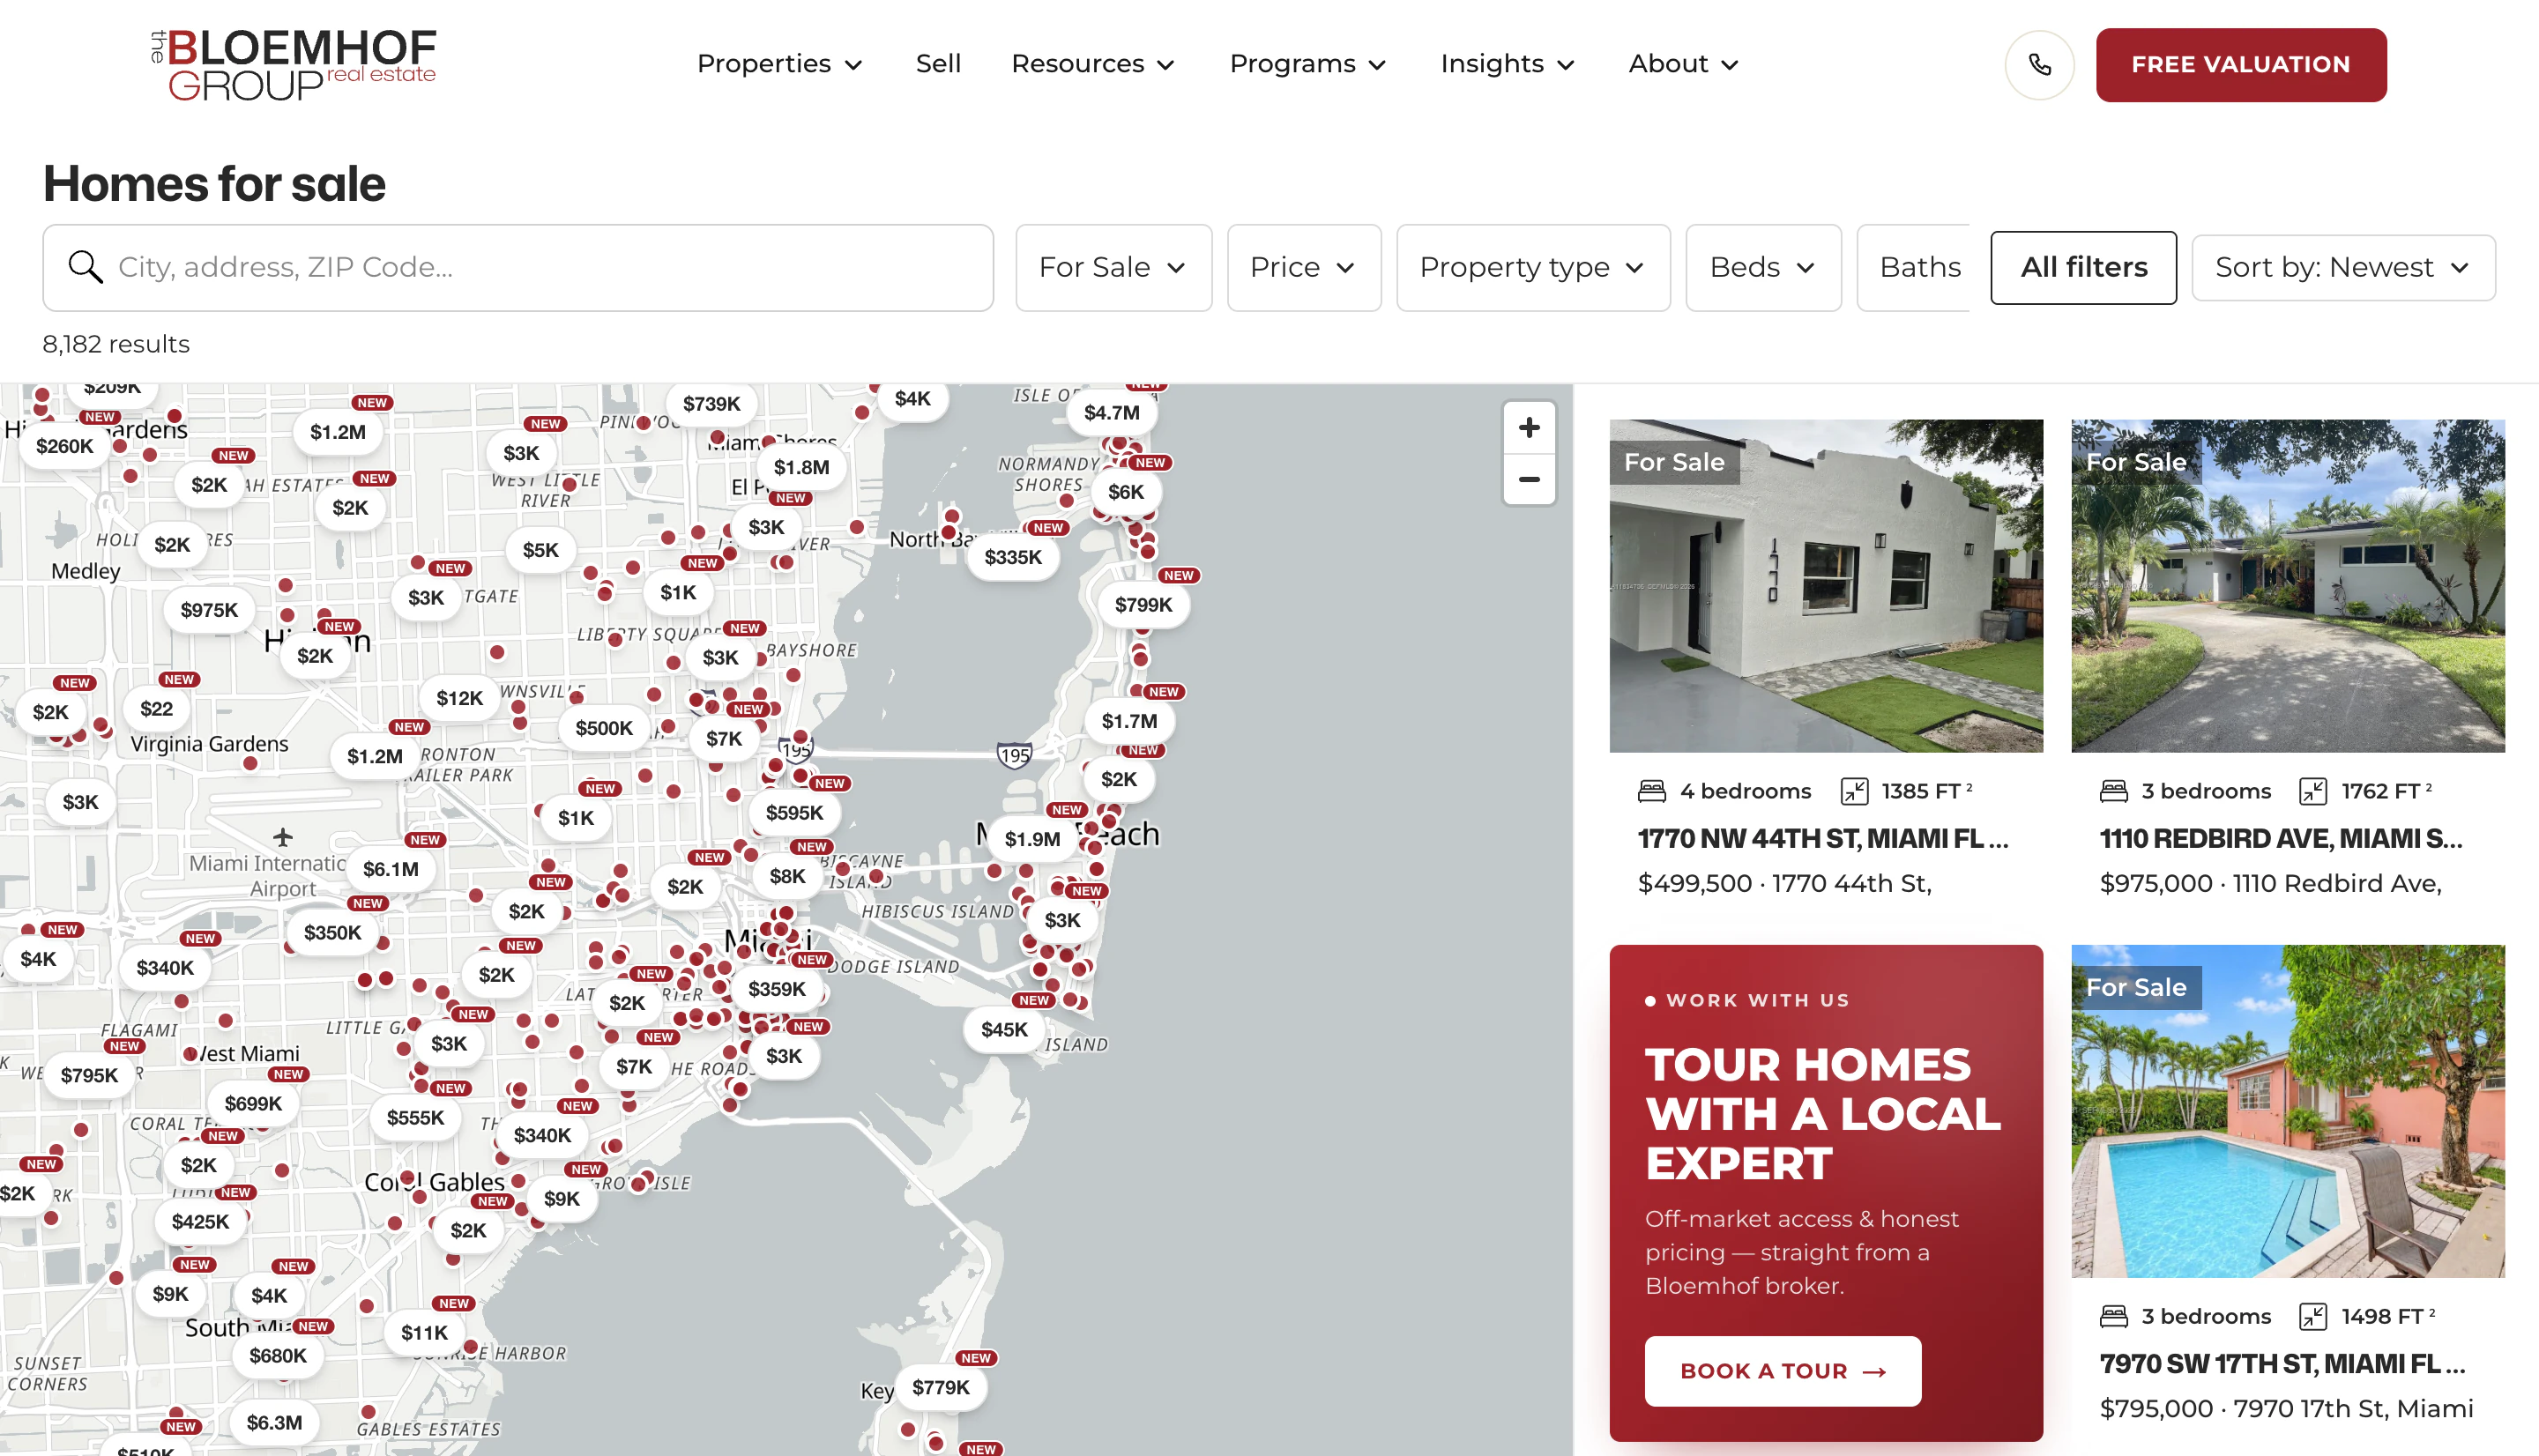2539x1456 pixels.
Task: Click the phone call icon button
Action: (2039, 65)
